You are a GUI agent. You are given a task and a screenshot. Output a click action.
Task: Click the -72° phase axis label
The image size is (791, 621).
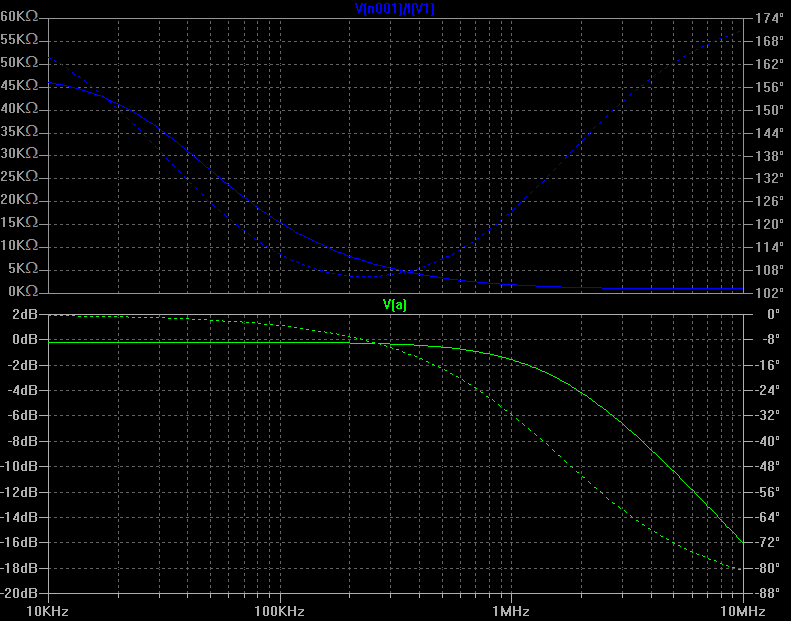pyautogui.click(x=769, y=542)
